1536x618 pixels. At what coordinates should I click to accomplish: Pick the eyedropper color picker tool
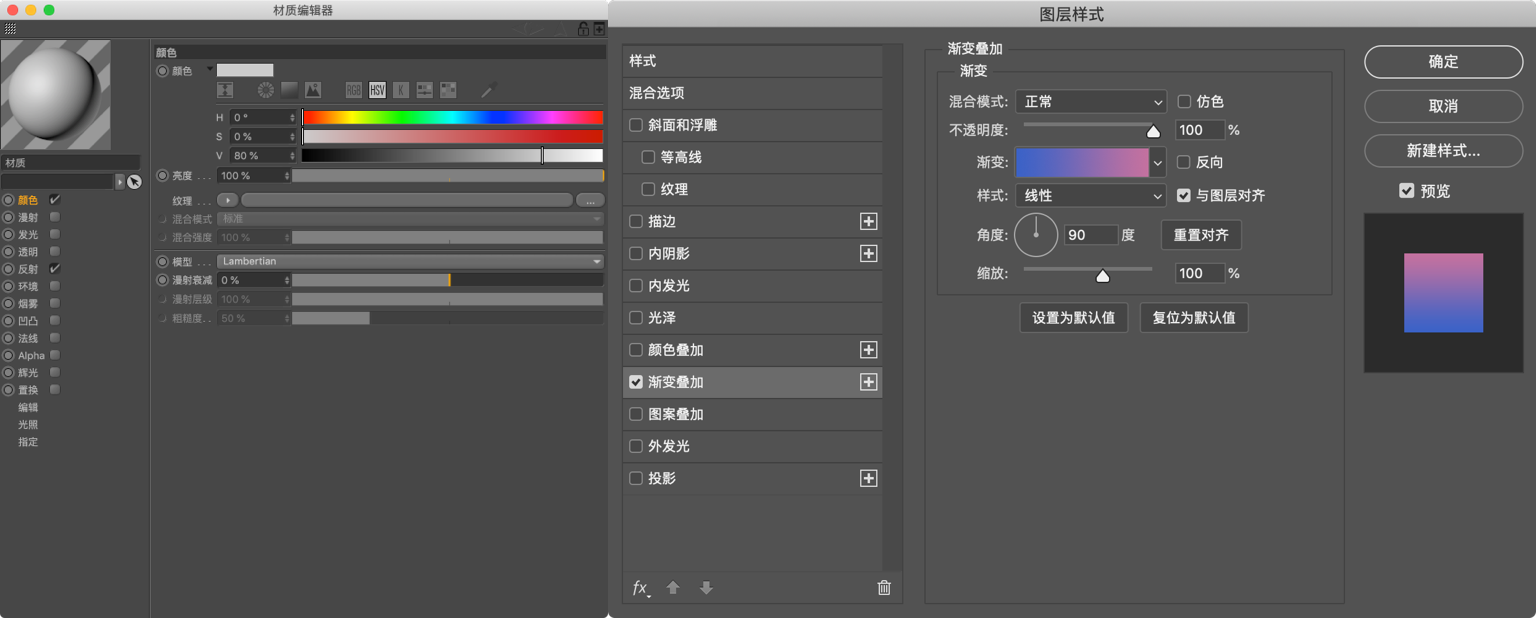coord(489,90)
